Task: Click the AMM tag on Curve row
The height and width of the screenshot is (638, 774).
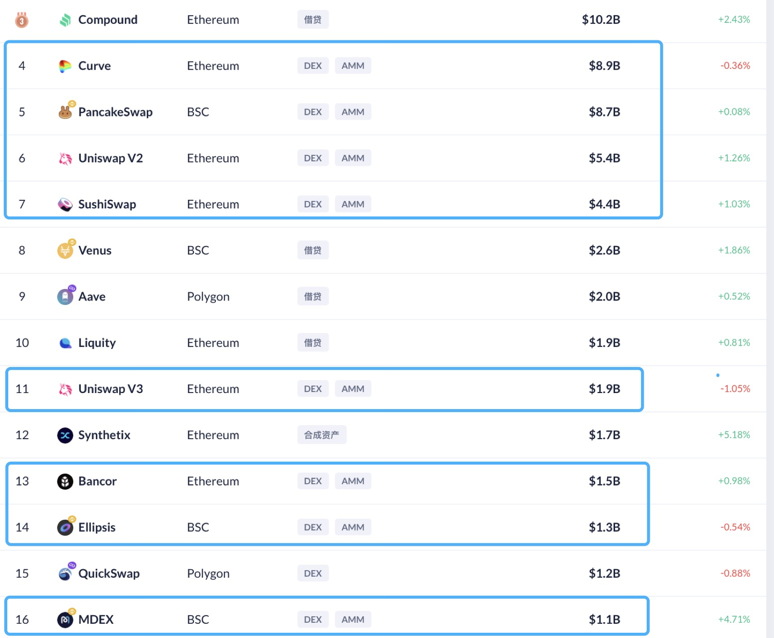Action: (x=353, y=66)
